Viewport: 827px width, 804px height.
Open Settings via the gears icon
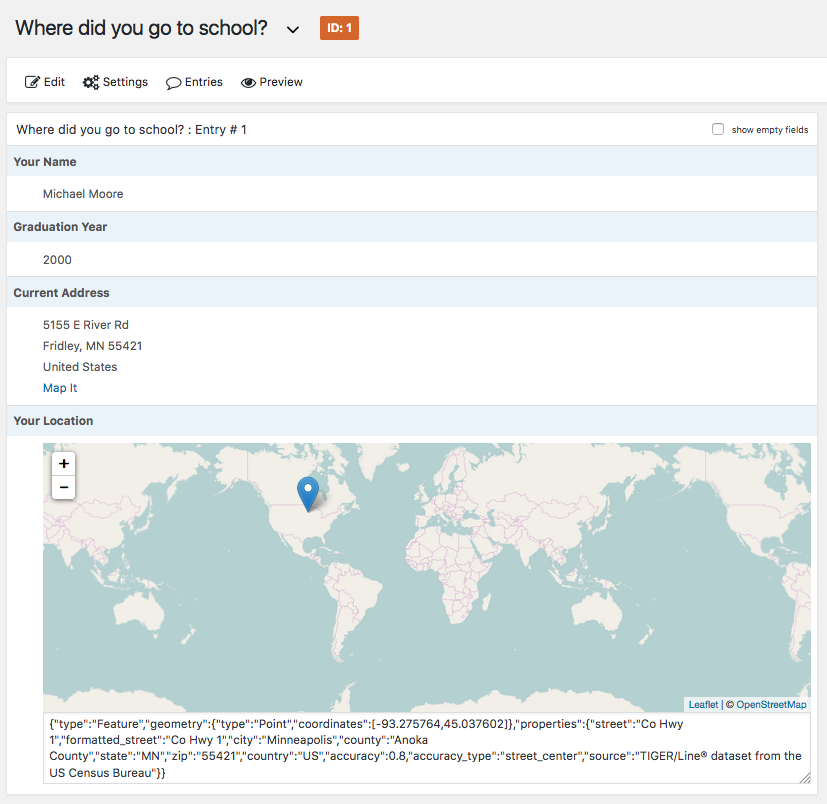pyautogui.click(x=91, y=82)
